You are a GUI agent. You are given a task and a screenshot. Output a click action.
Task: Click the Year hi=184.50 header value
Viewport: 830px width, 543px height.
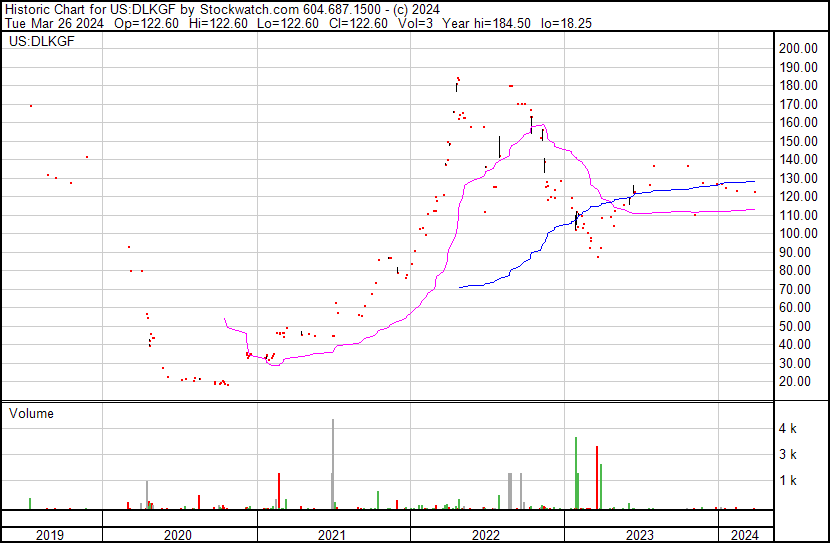point(486,23)
